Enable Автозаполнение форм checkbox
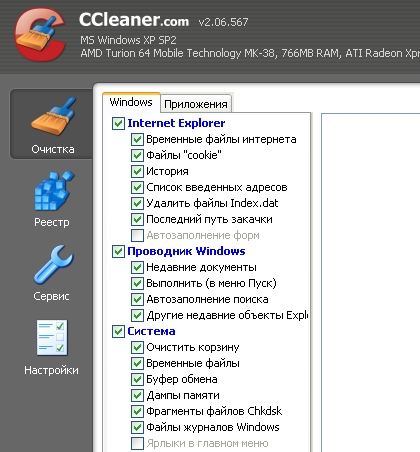 click(x=137, y=235)
